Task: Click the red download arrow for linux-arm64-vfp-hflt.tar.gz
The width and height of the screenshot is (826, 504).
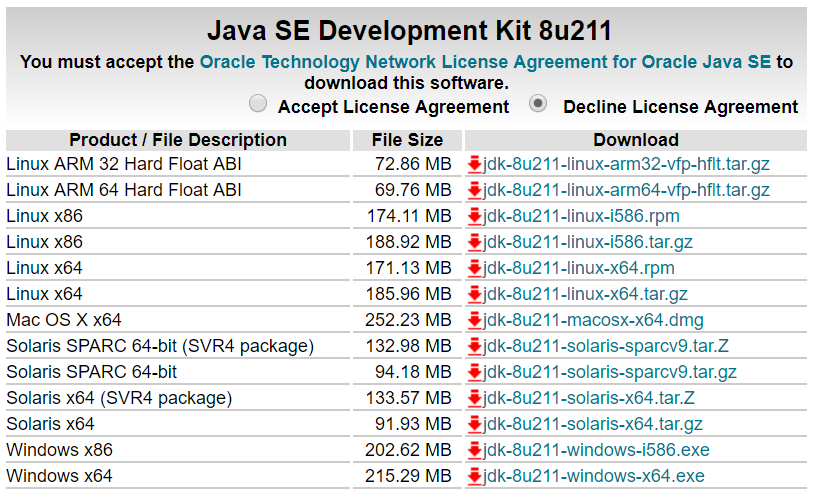Action: coord(475,190)
